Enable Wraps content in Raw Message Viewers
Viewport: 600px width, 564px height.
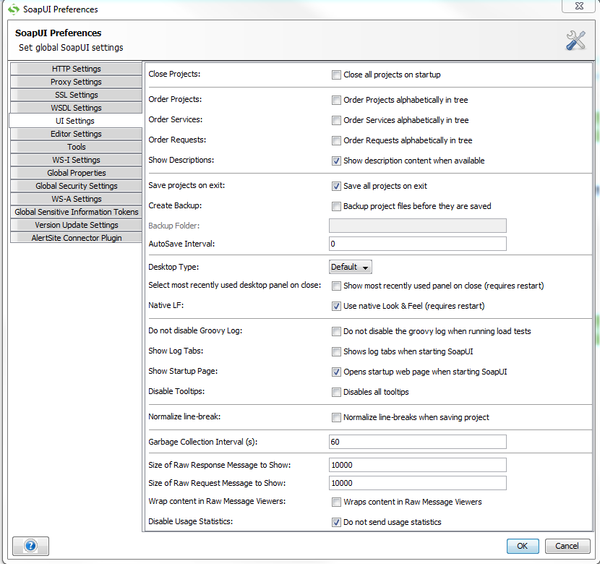click(336, 502)
